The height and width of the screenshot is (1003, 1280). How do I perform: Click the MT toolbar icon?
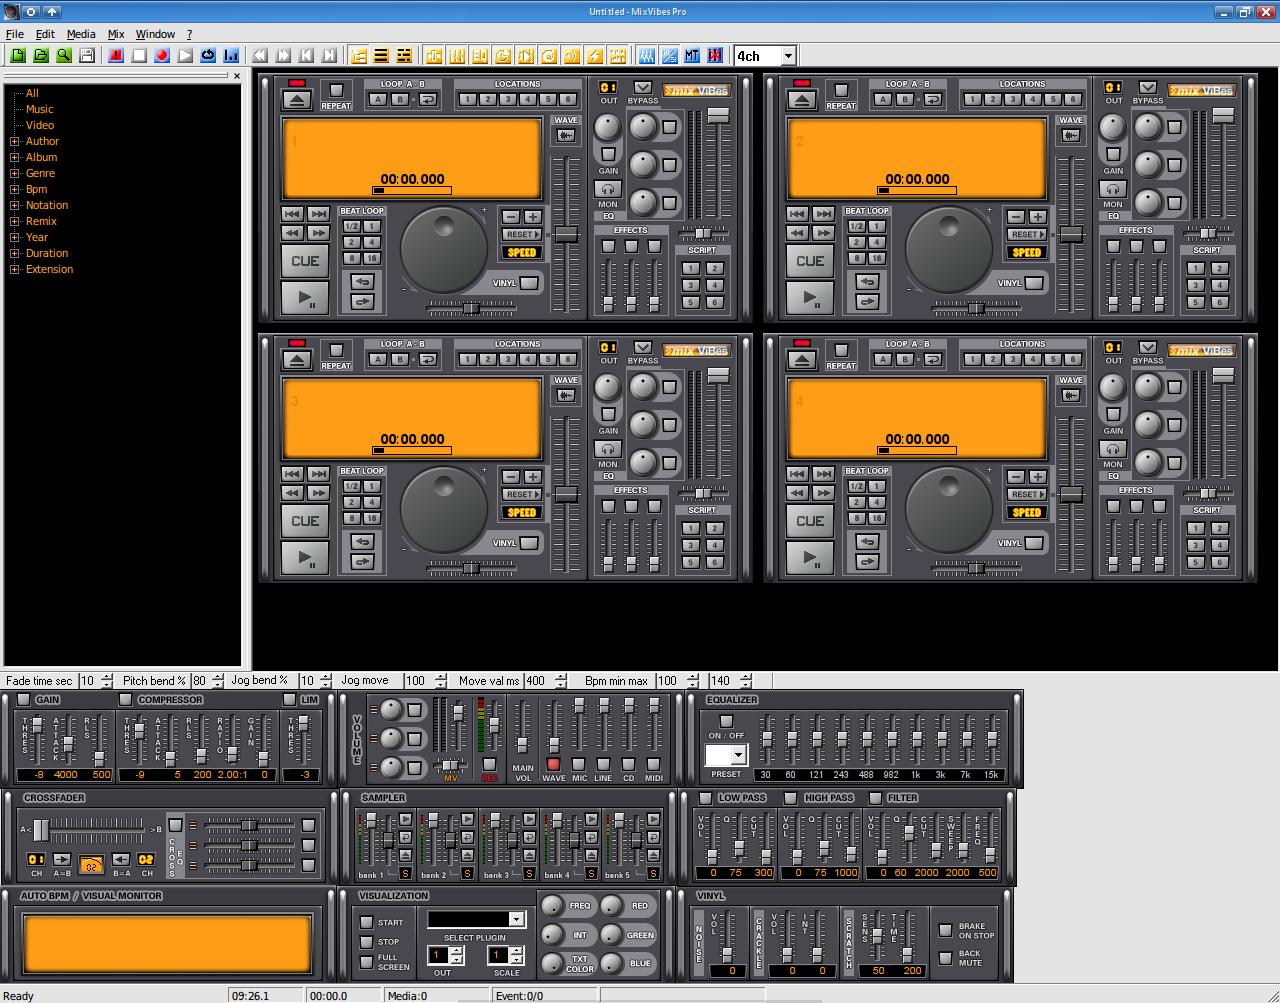tap(692, 56)
